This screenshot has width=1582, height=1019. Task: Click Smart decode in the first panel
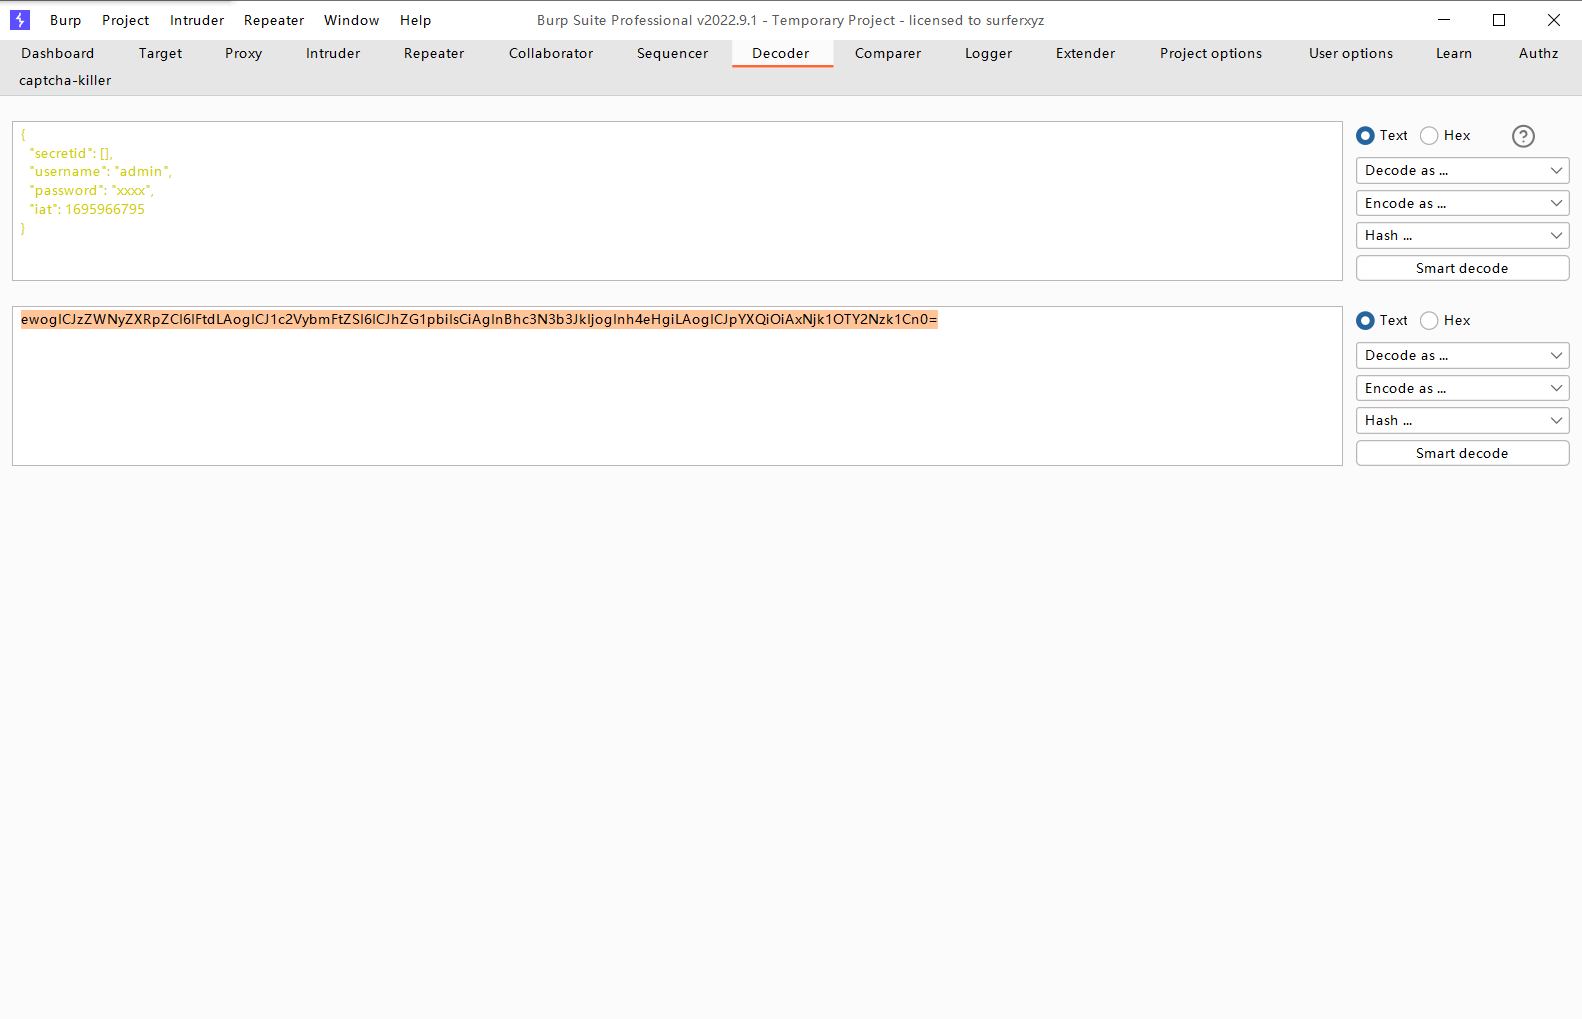point(1462,269)
